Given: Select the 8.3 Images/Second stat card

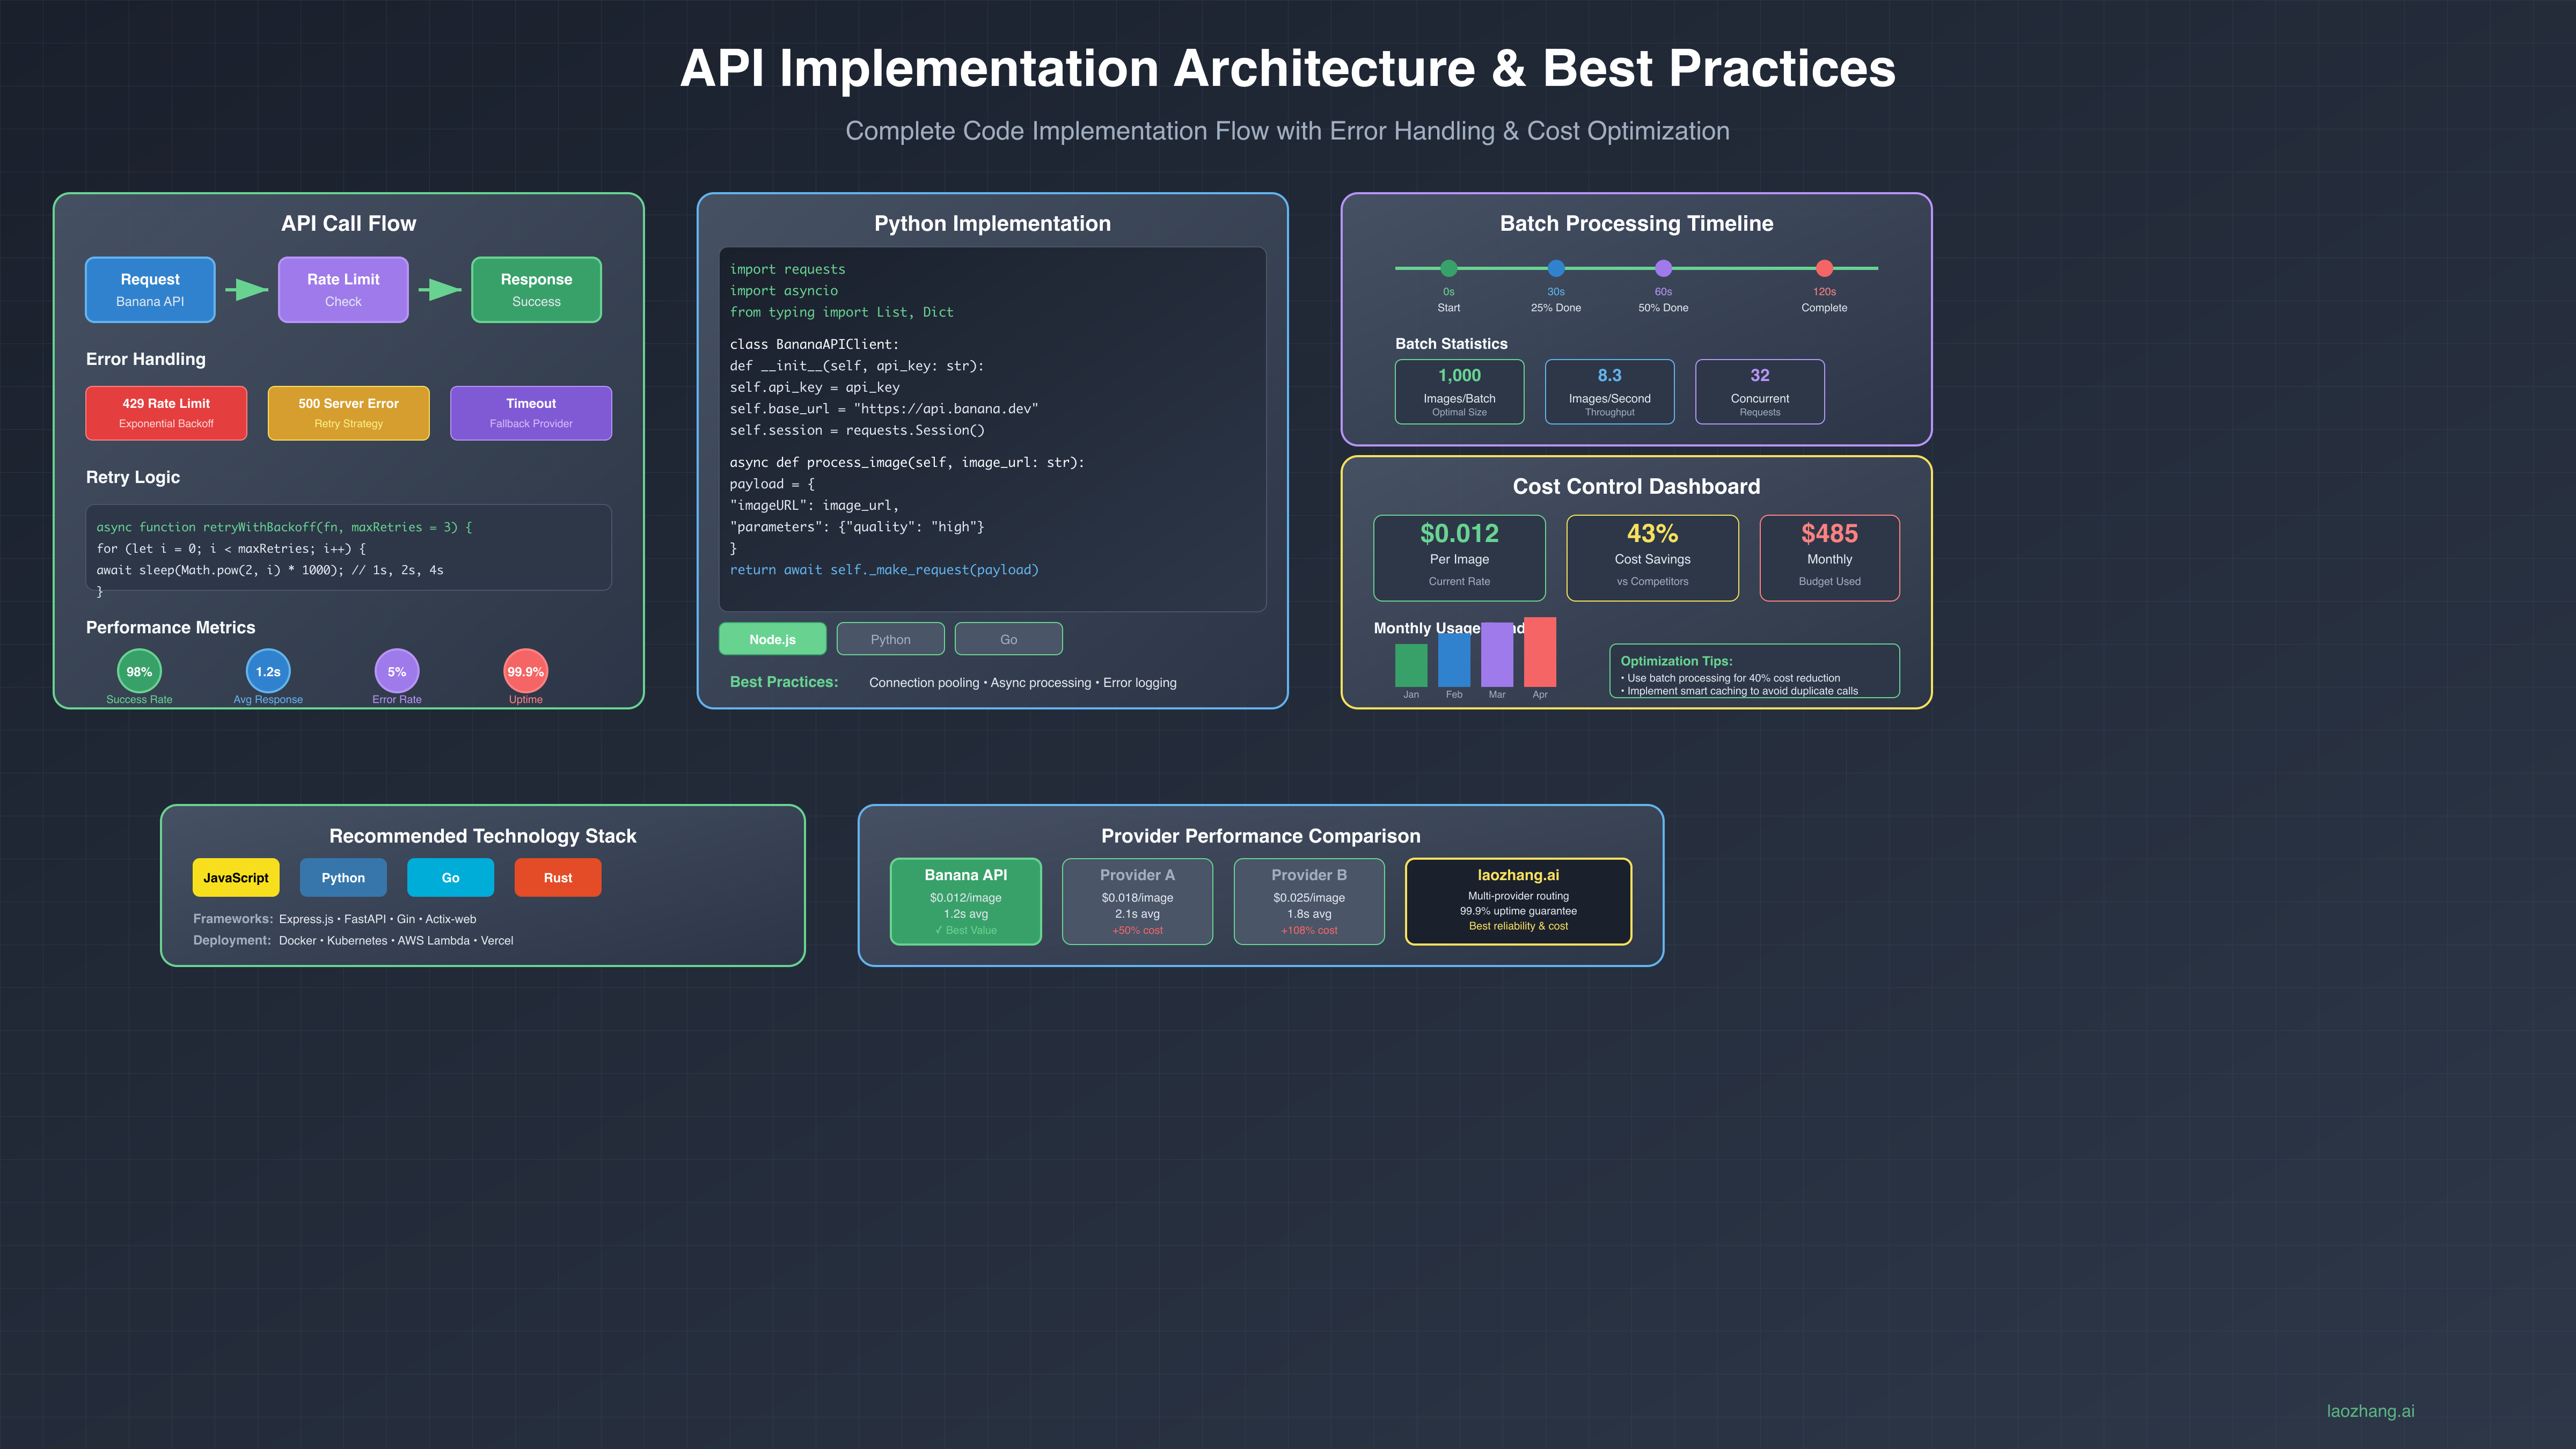Looking at the screenshot, I should click(1609, 391).
